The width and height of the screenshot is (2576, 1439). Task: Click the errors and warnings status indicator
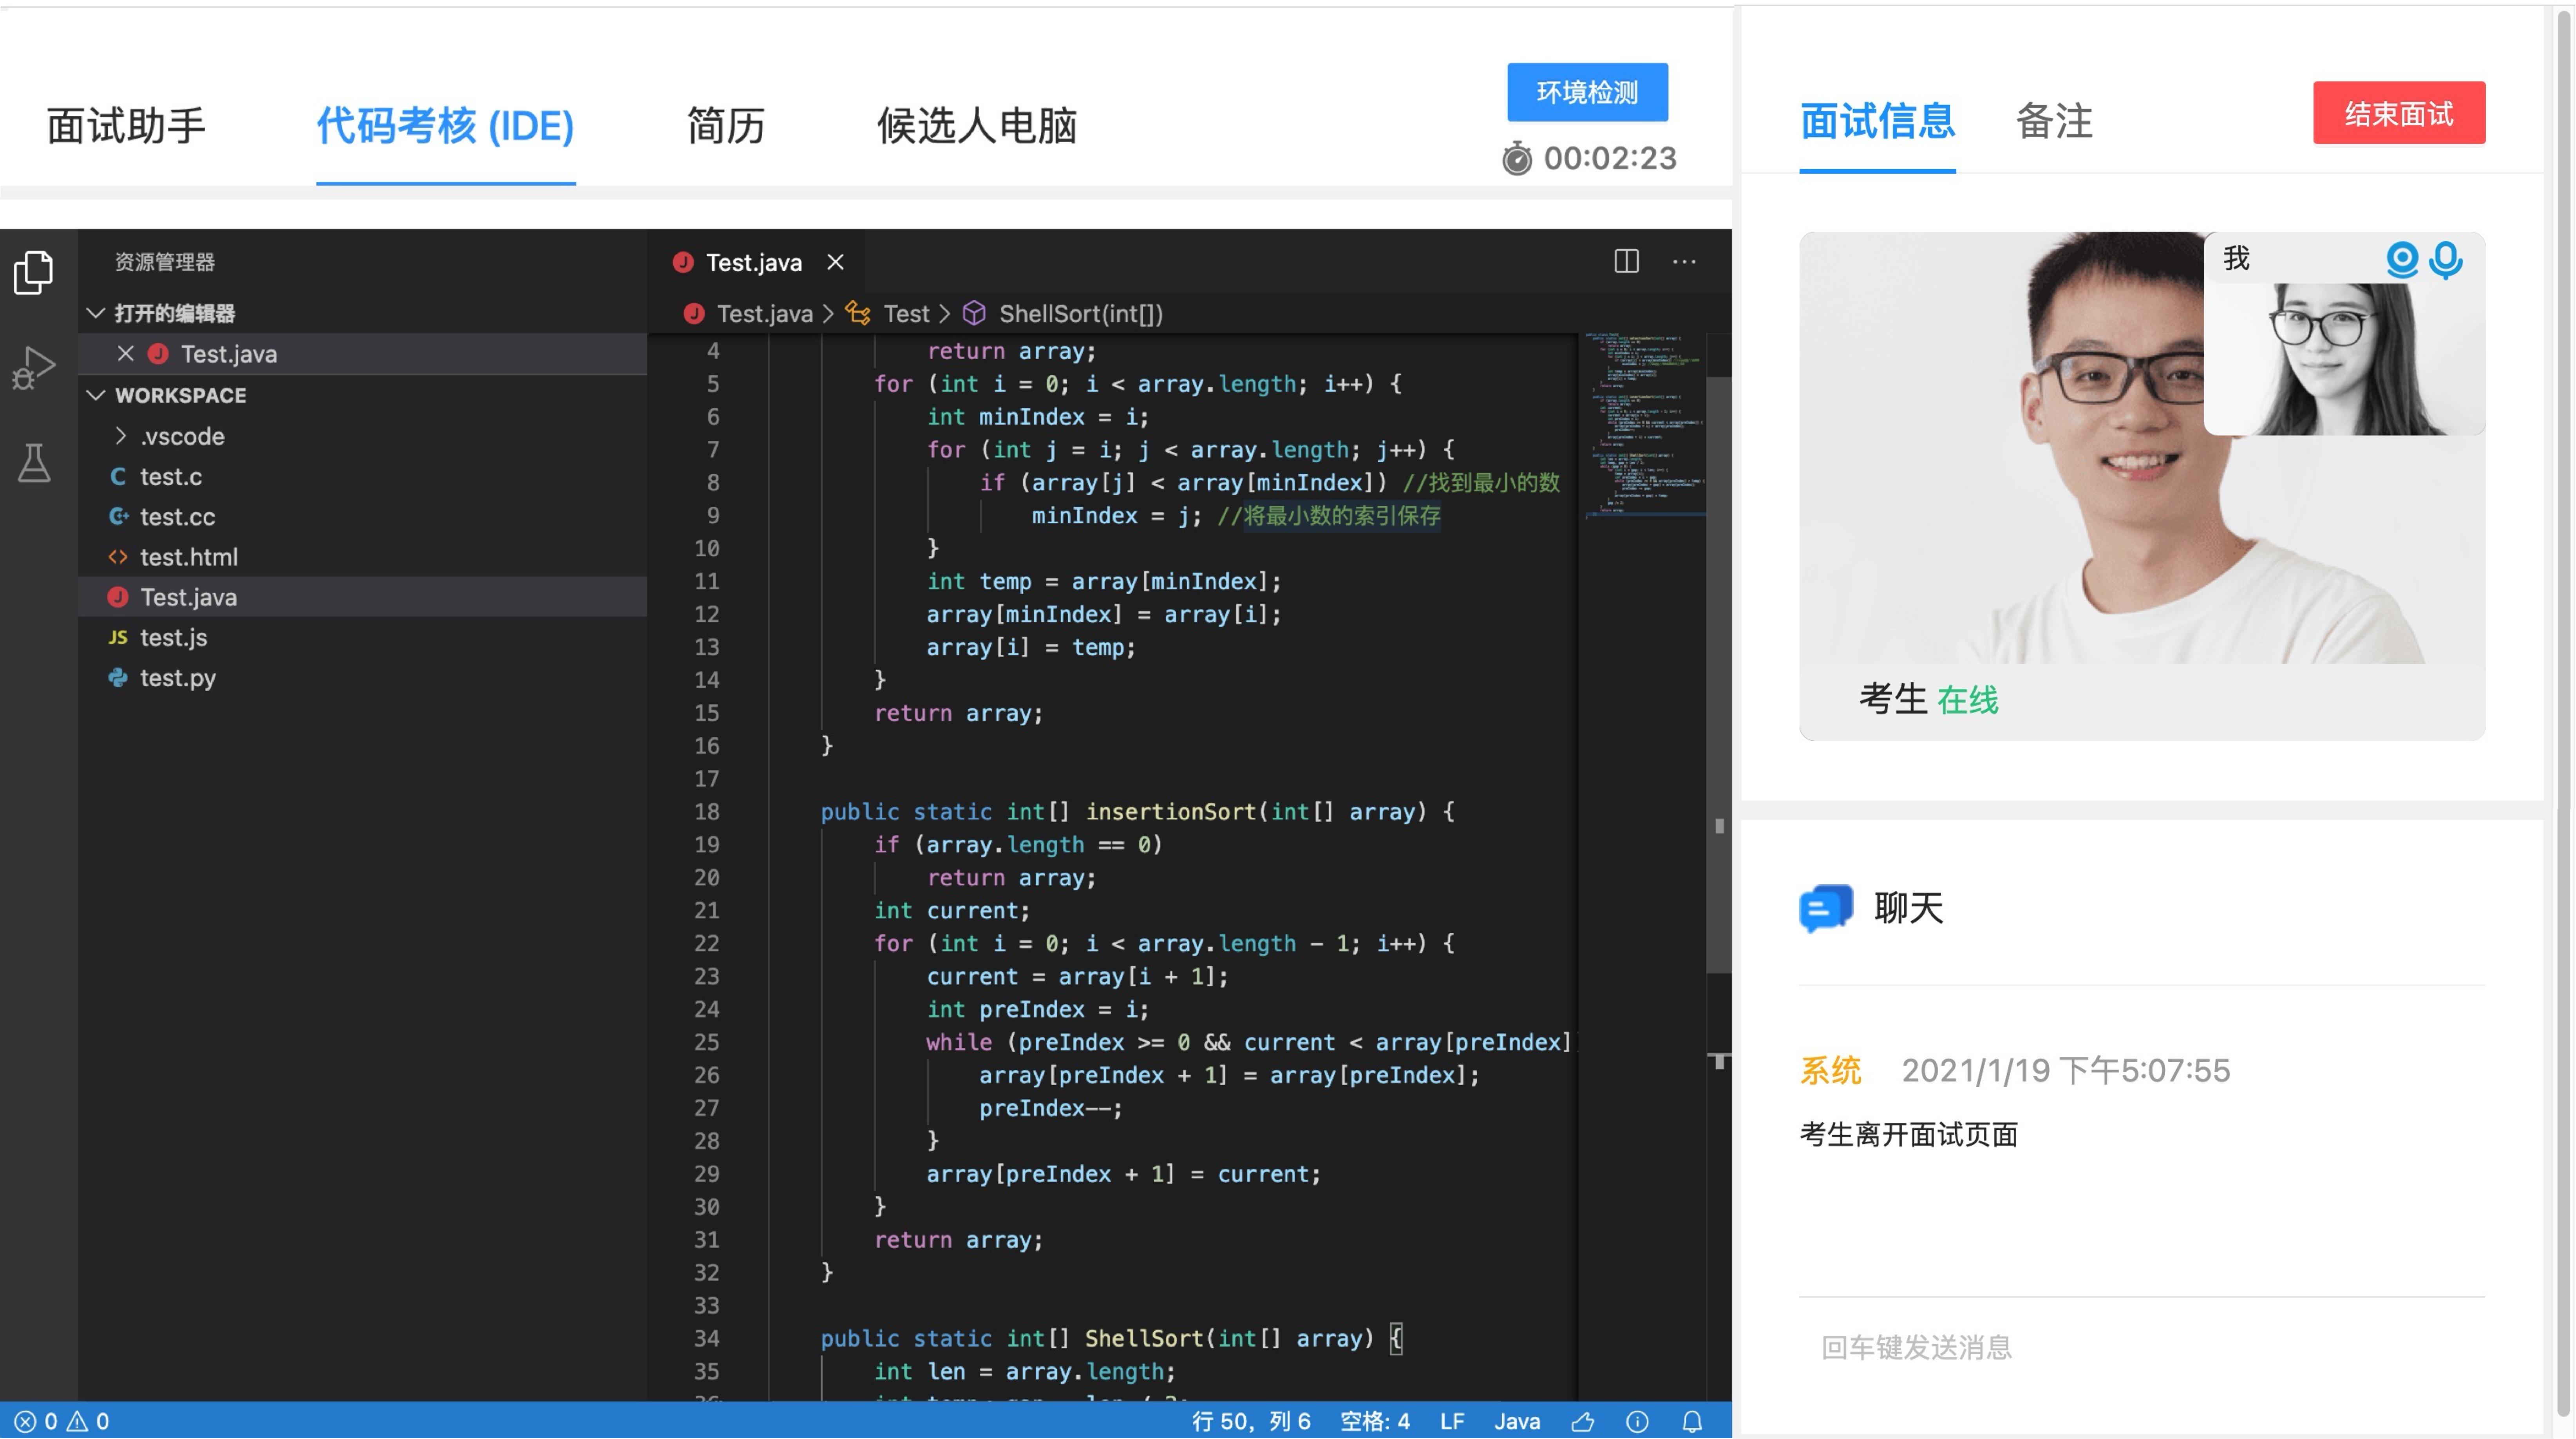pyautogui.click(x=62, y=1421)
